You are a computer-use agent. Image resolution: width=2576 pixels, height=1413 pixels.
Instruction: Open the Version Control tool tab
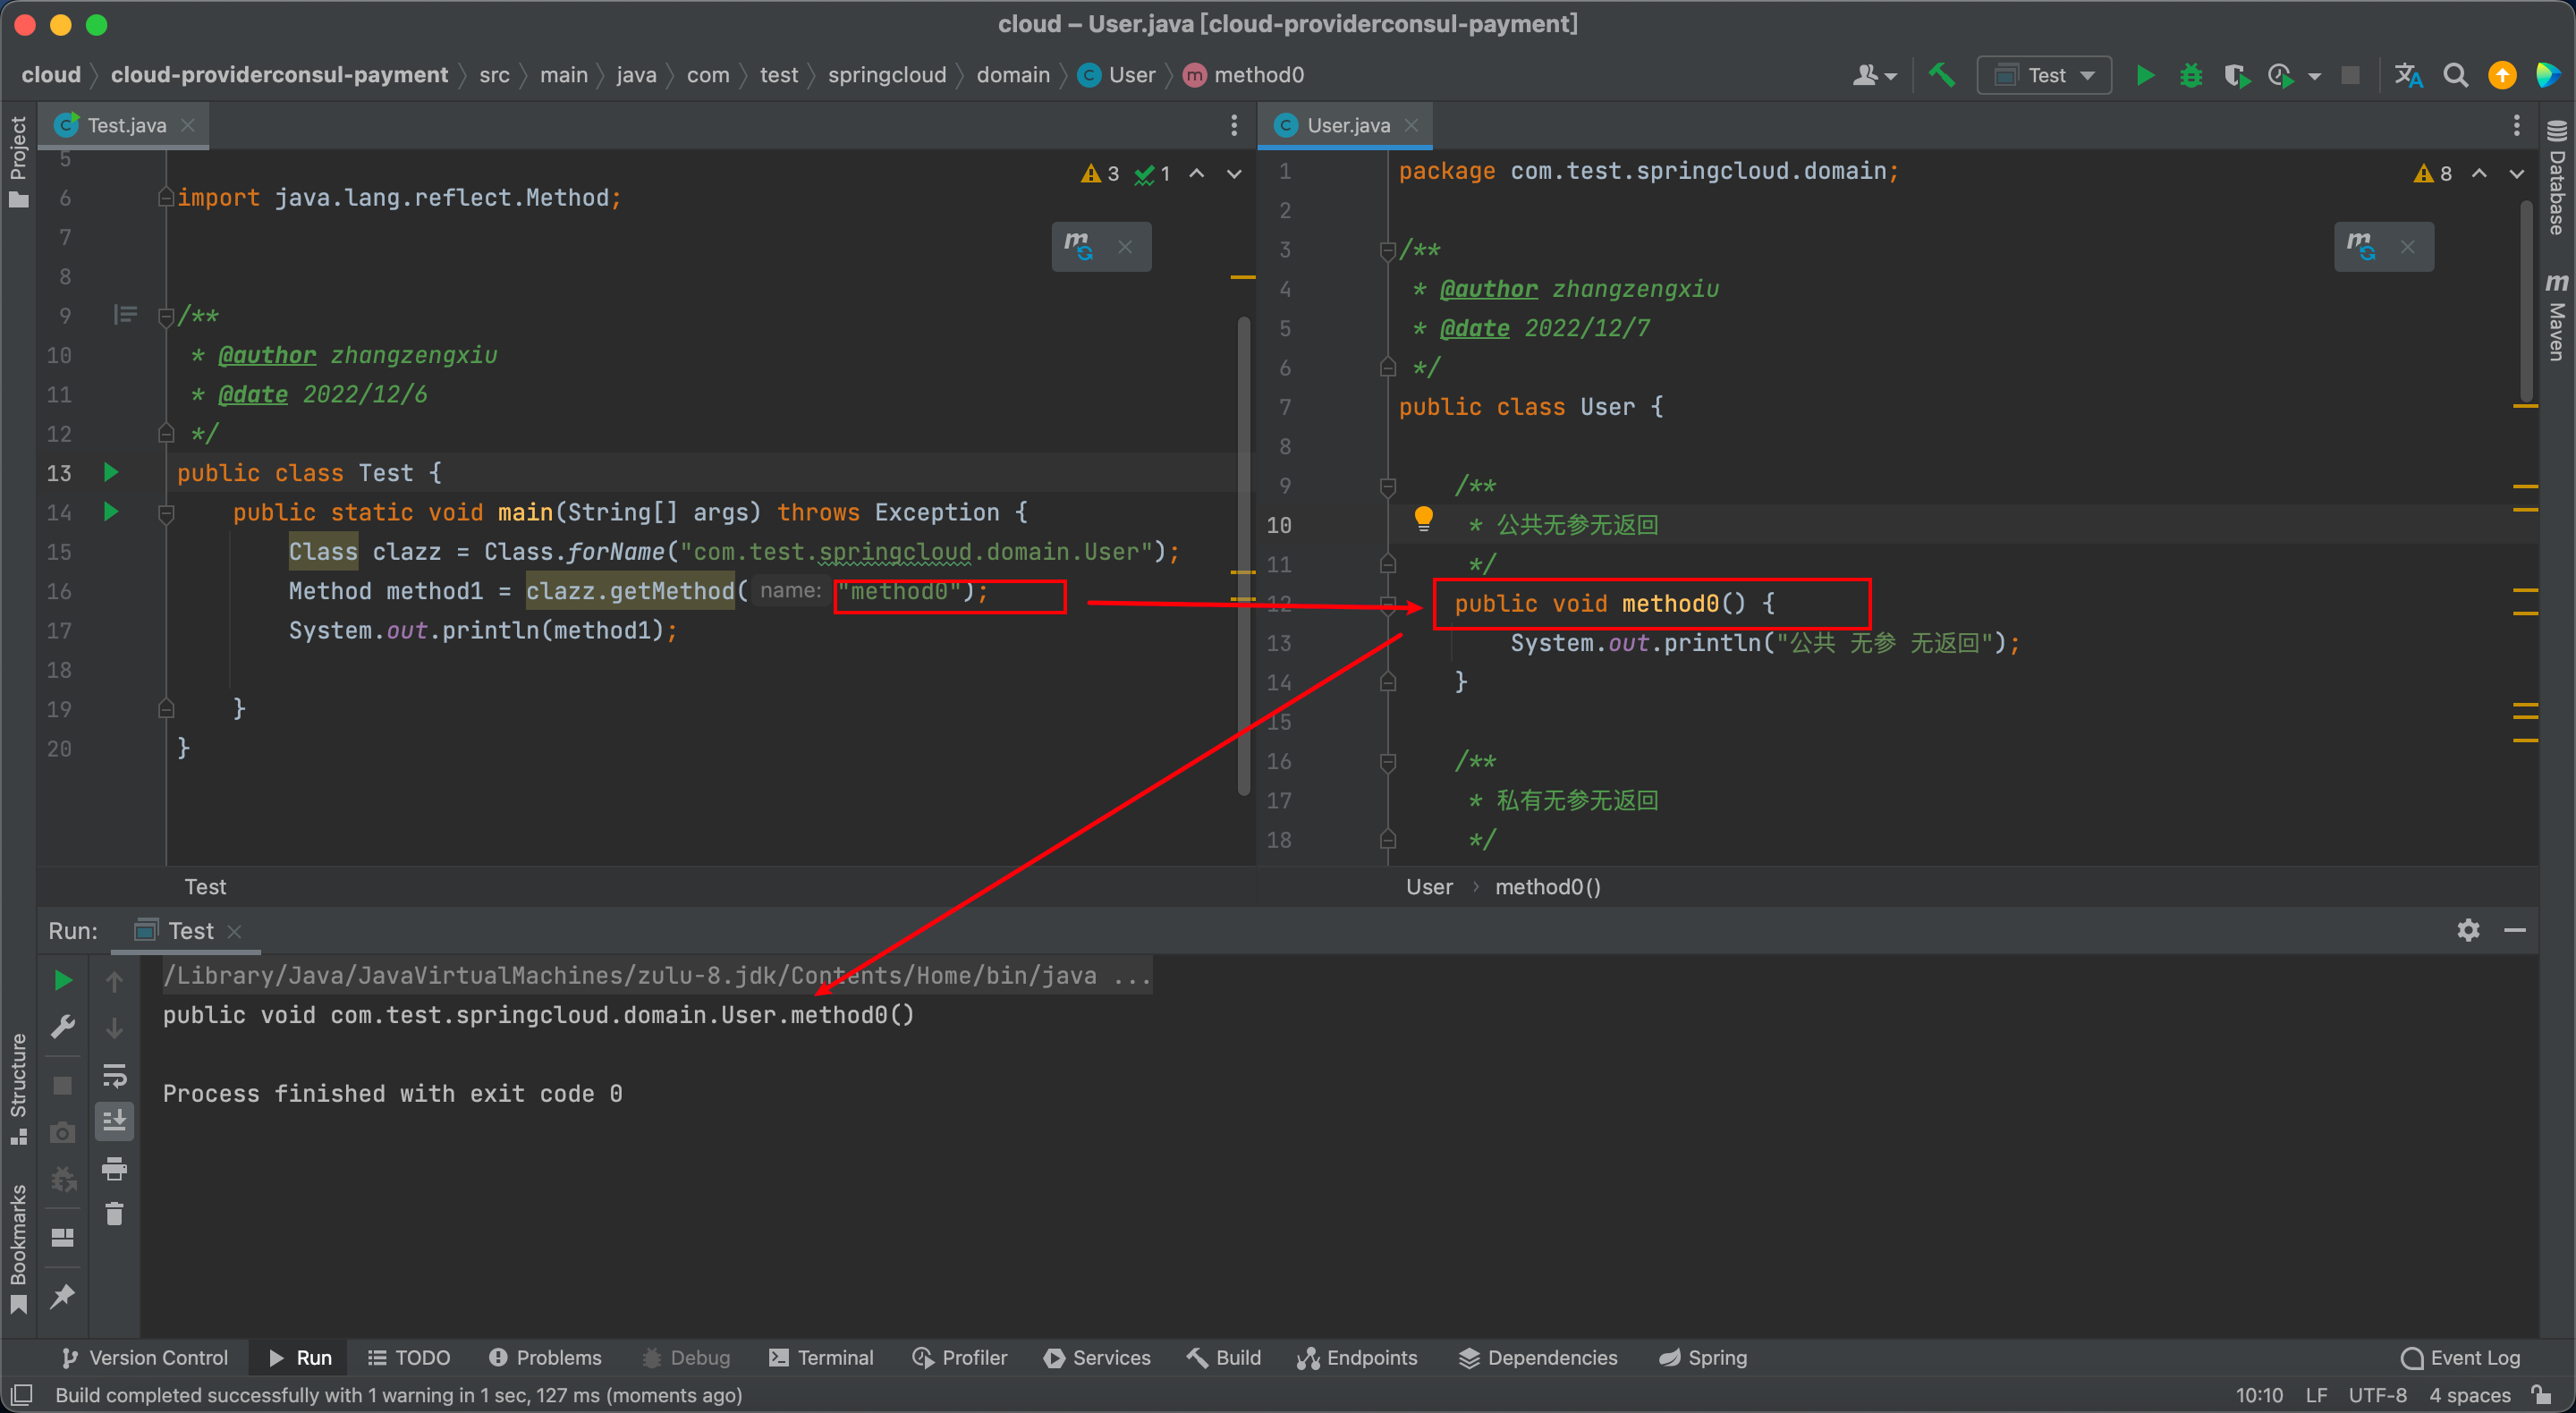pyautogui.click(x=145, y=1357)
